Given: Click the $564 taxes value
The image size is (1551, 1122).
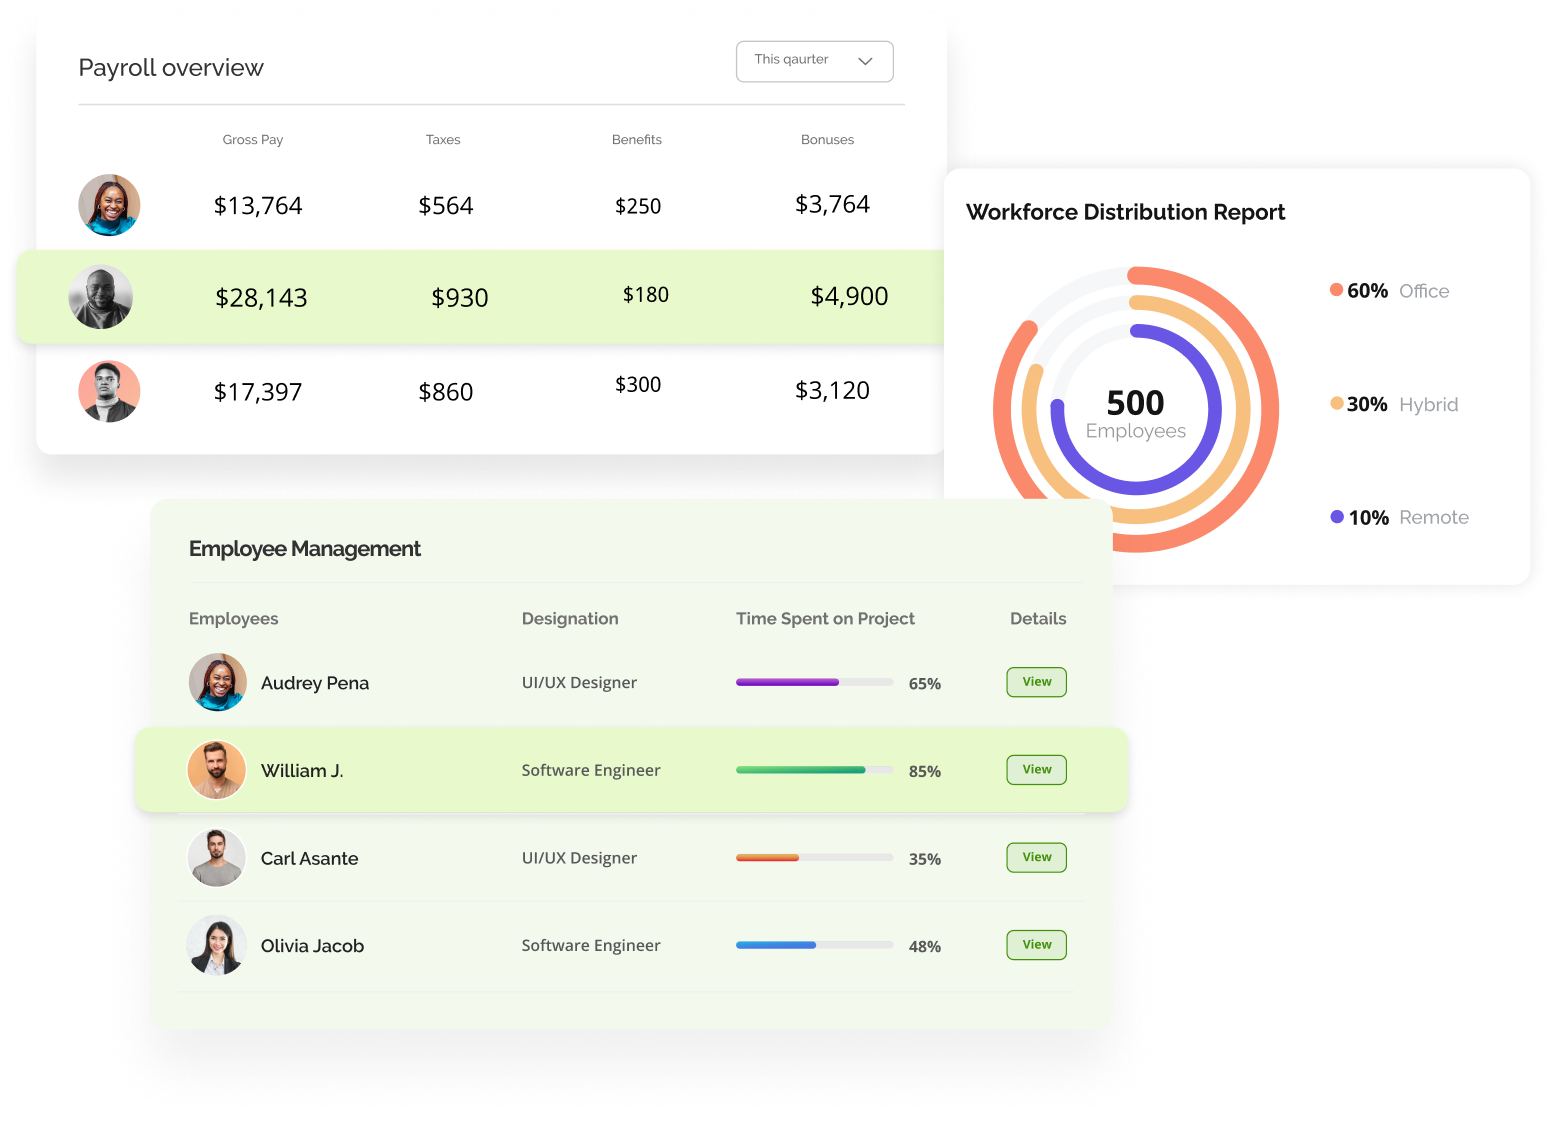Looking at the screenshot, I should click(446, 206).
